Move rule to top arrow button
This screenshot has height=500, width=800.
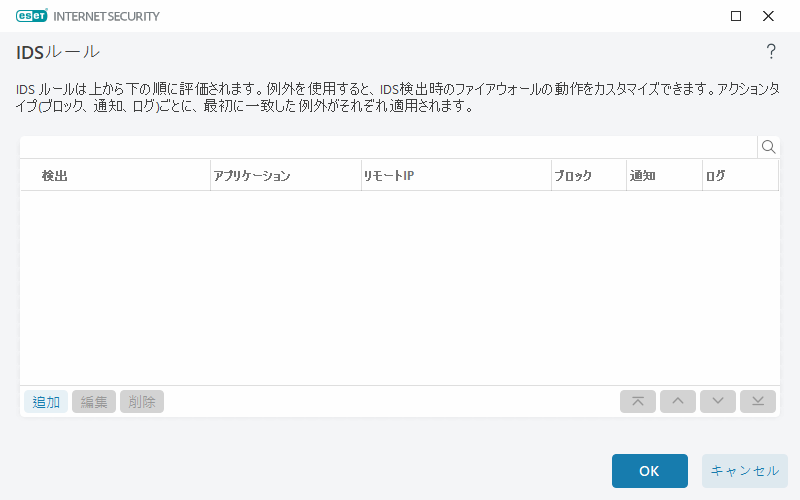pyautogui.click(x=638, y=402)
